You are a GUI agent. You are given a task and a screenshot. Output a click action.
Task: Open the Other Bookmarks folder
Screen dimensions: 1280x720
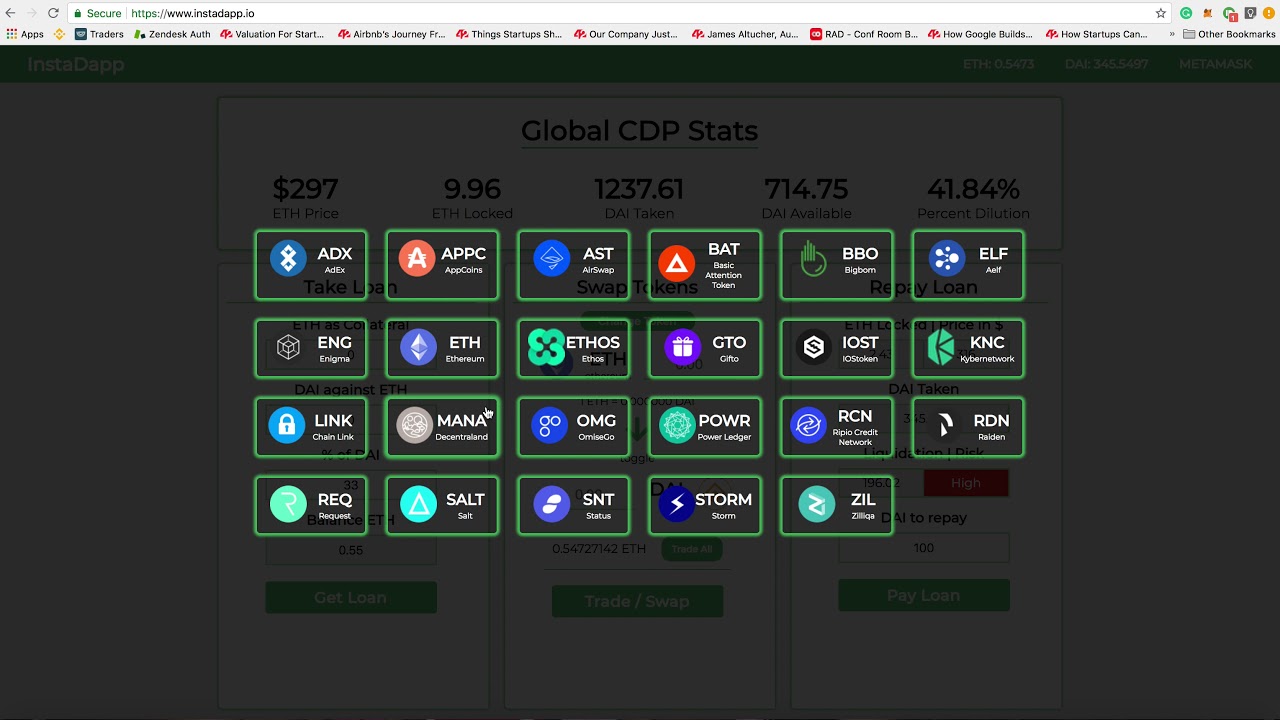[1229, 34]
